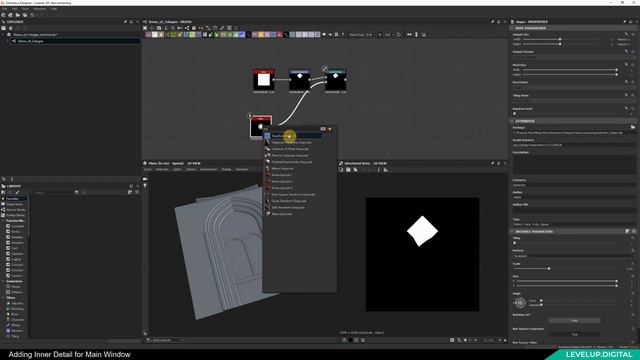Click the light bulb icon in 3D view sidebar
Viewport: 640px width, 360px height.
tap(145, 186)
